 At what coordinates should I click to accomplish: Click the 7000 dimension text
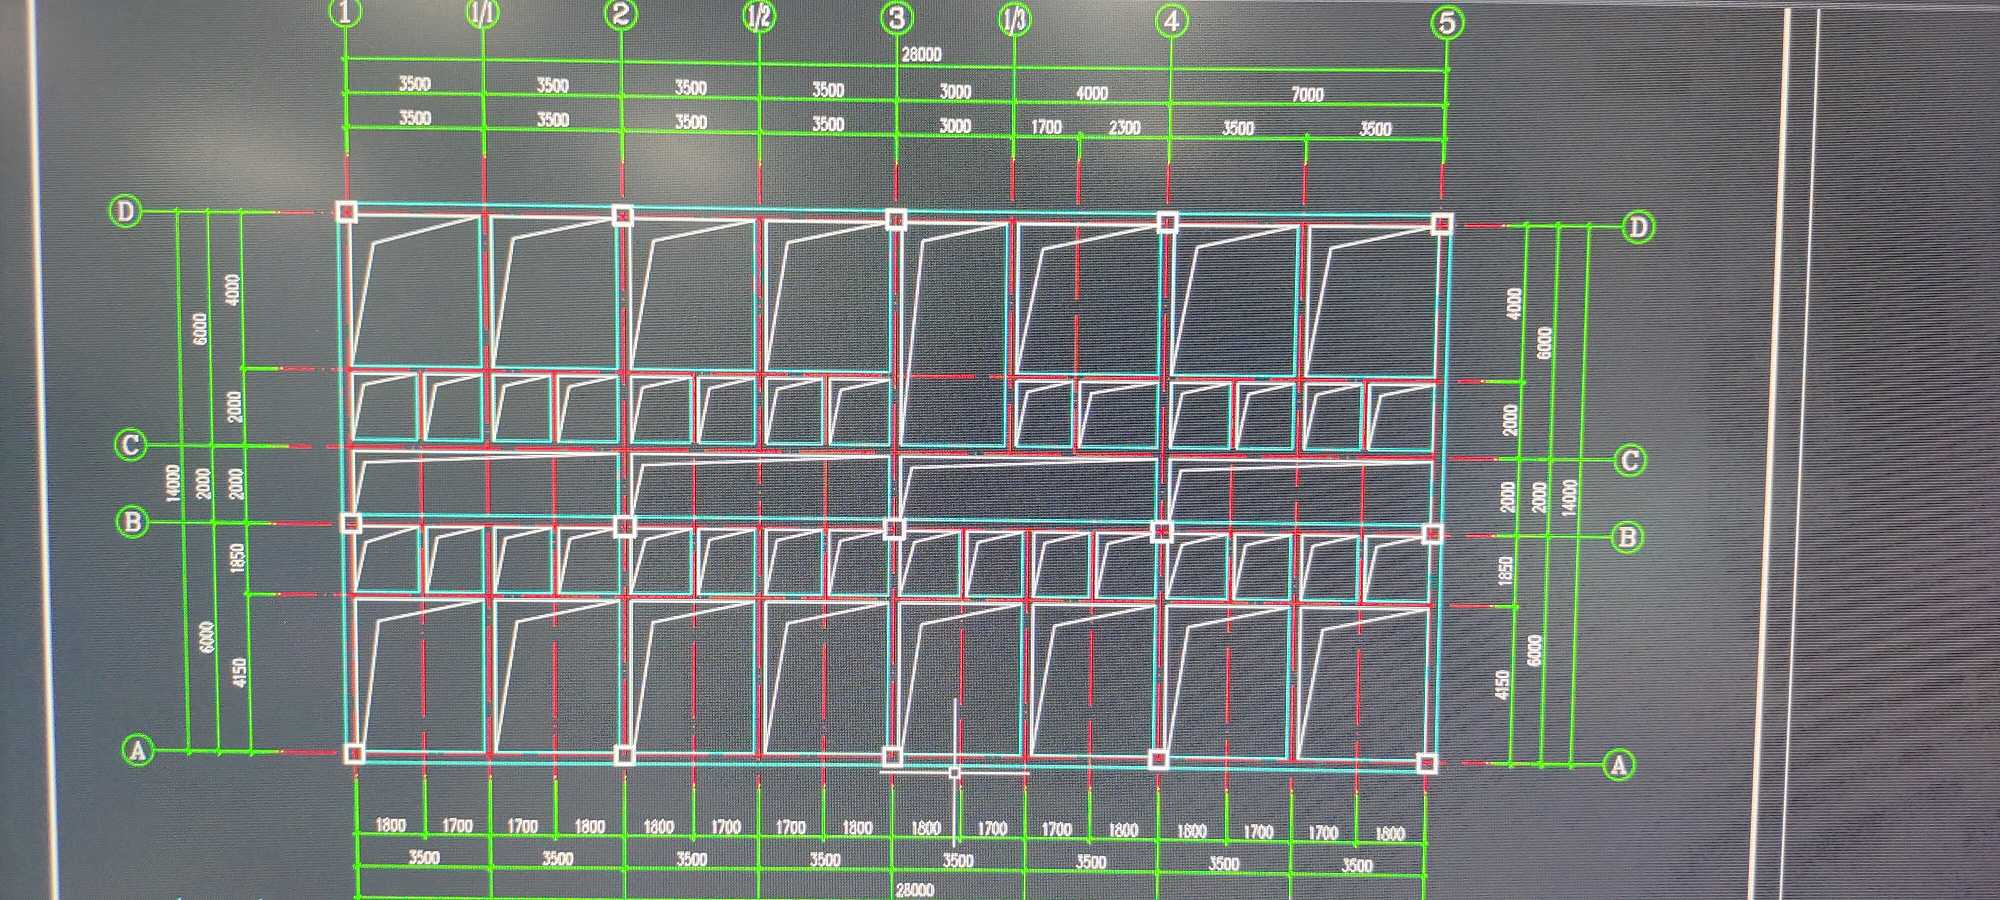(1307, 95)
